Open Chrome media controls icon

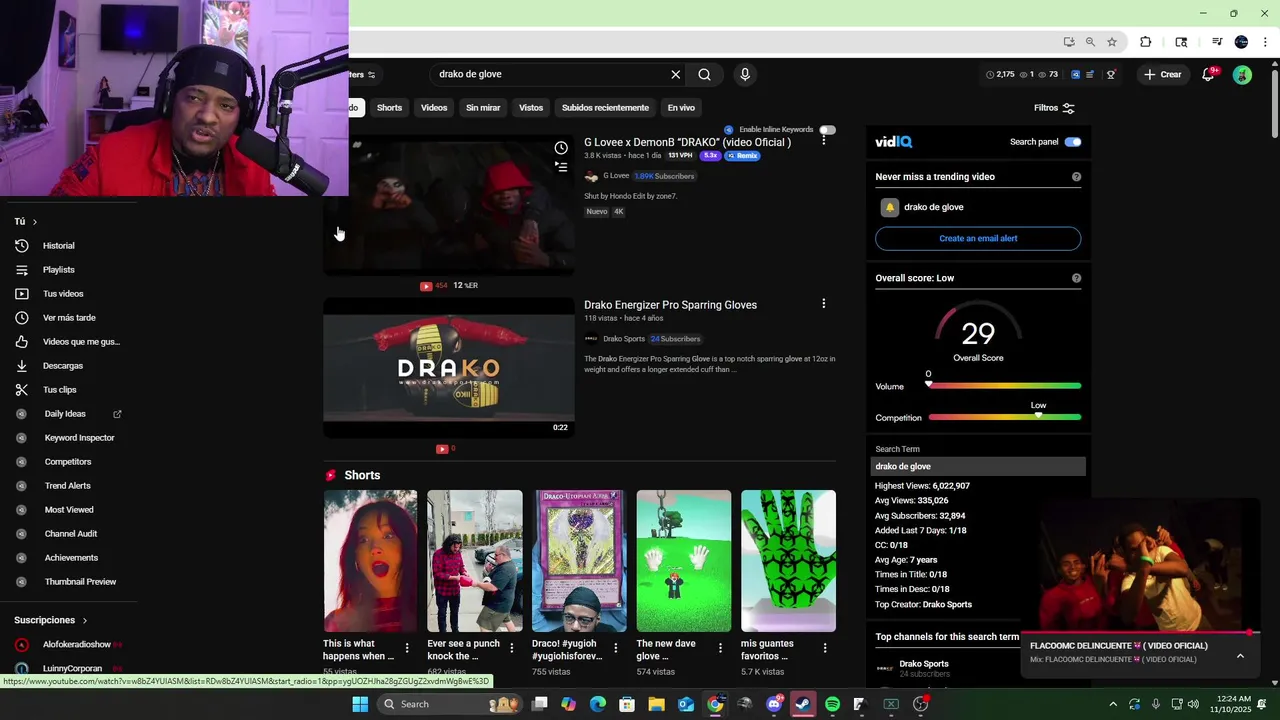tap(1217, 42)
